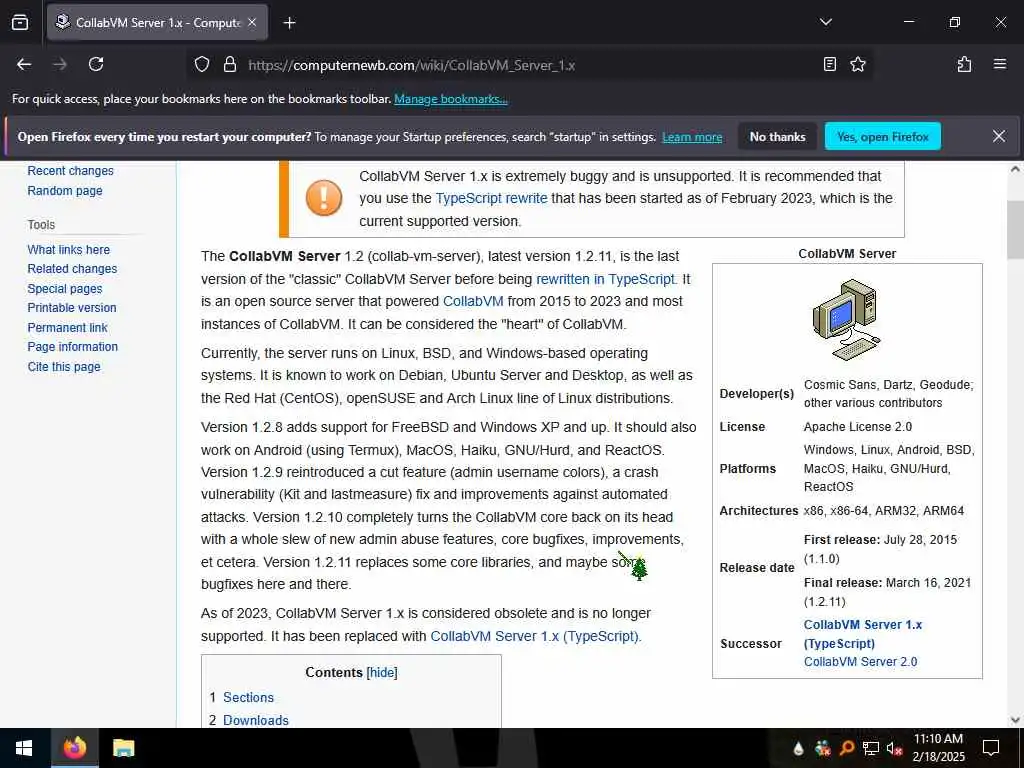Open File Explorer from taskbar
The height and width of the screenshot is (768, 1024).
click(x=123, y=748)
